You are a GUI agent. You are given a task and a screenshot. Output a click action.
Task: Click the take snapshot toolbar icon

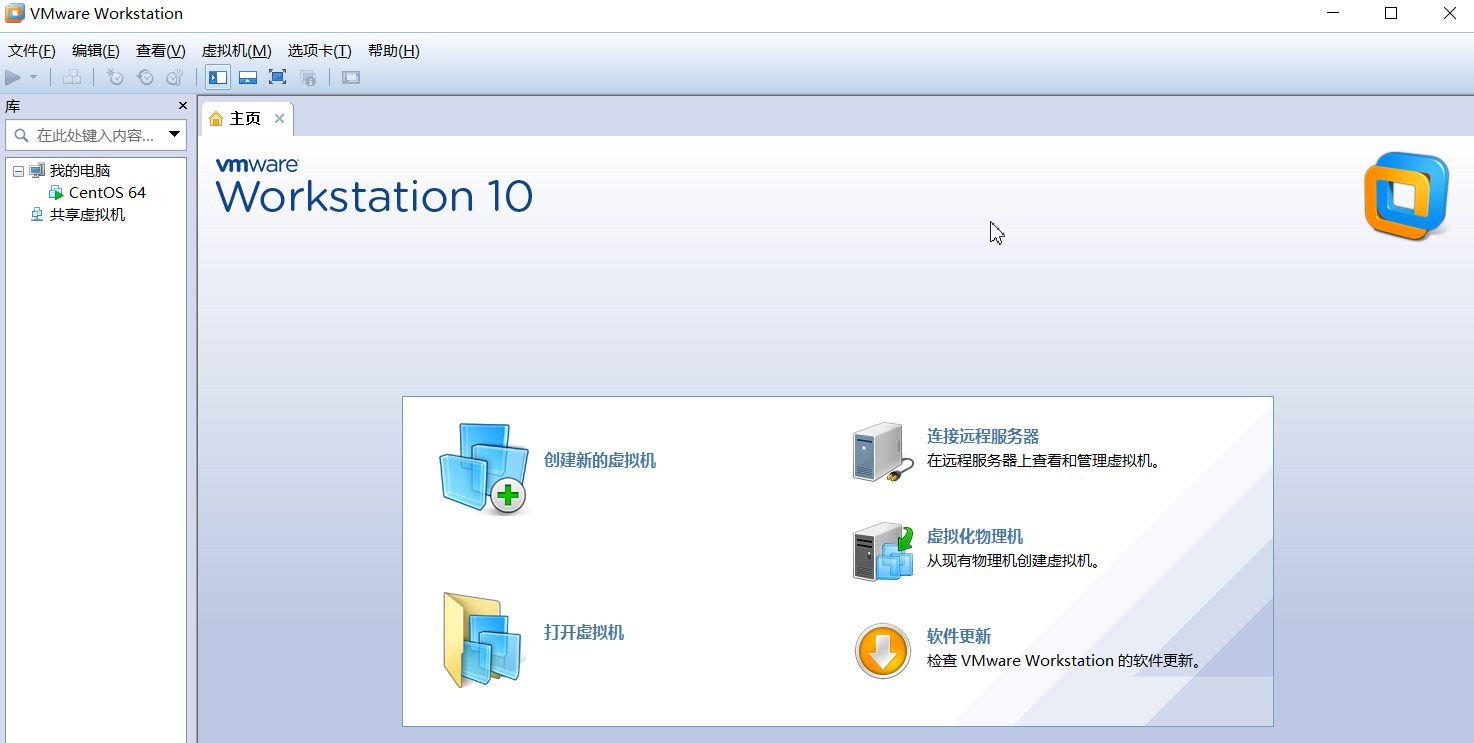pyautogui.click(x=116, y=77)
